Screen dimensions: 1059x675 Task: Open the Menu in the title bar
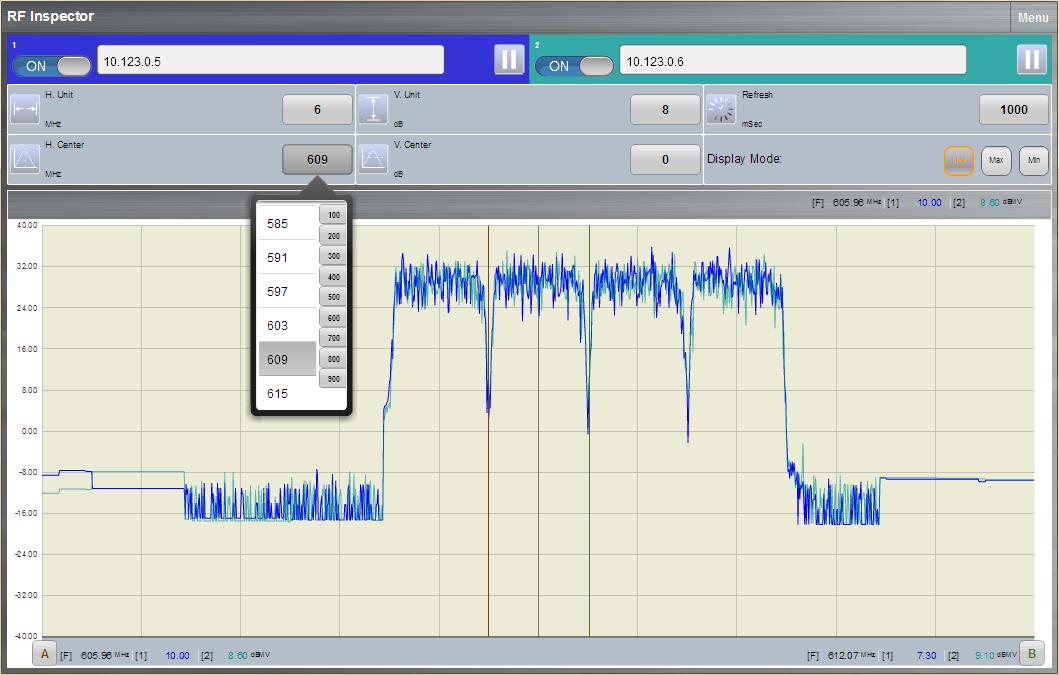click(x=1032, y=17)
